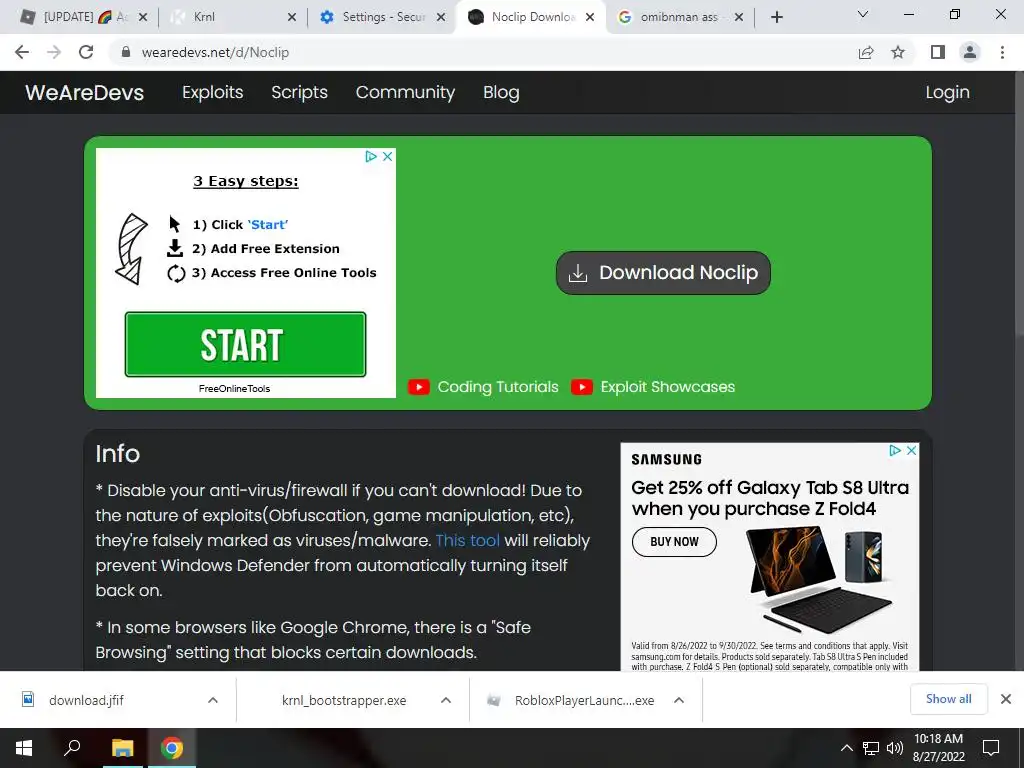Image resolution: width=1024 pixels, height=768 pixels.
Task: Open the taskbar clock and date
Action: pyautogui.click(x=938, y=748)
